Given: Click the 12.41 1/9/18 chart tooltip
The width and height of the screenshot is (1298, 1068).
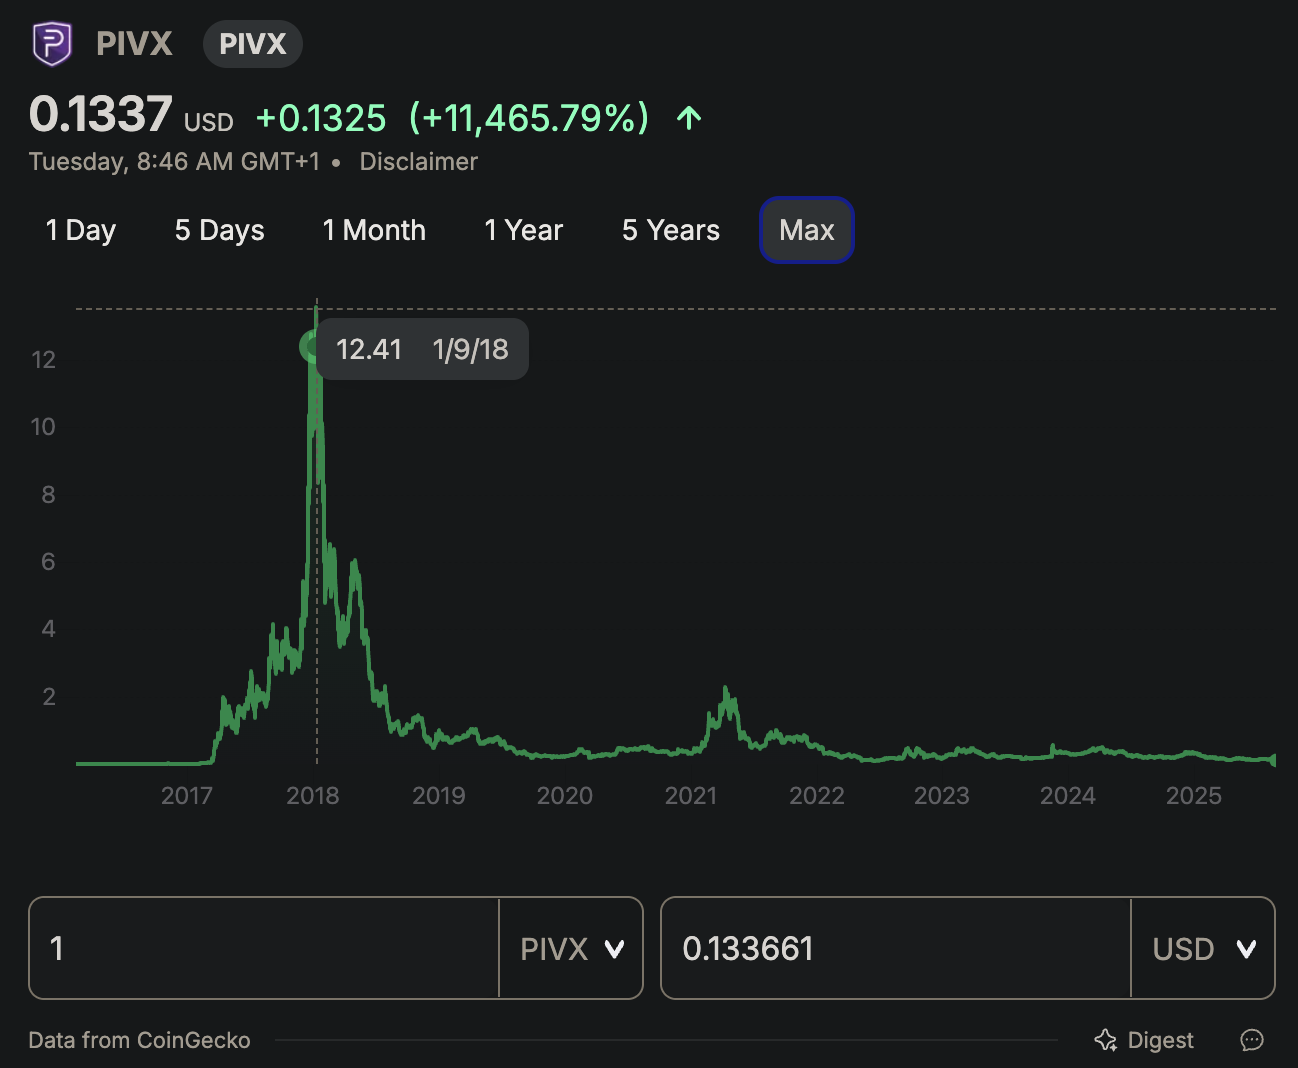Looking at the screenshot, I should click(x=422, y=349).
